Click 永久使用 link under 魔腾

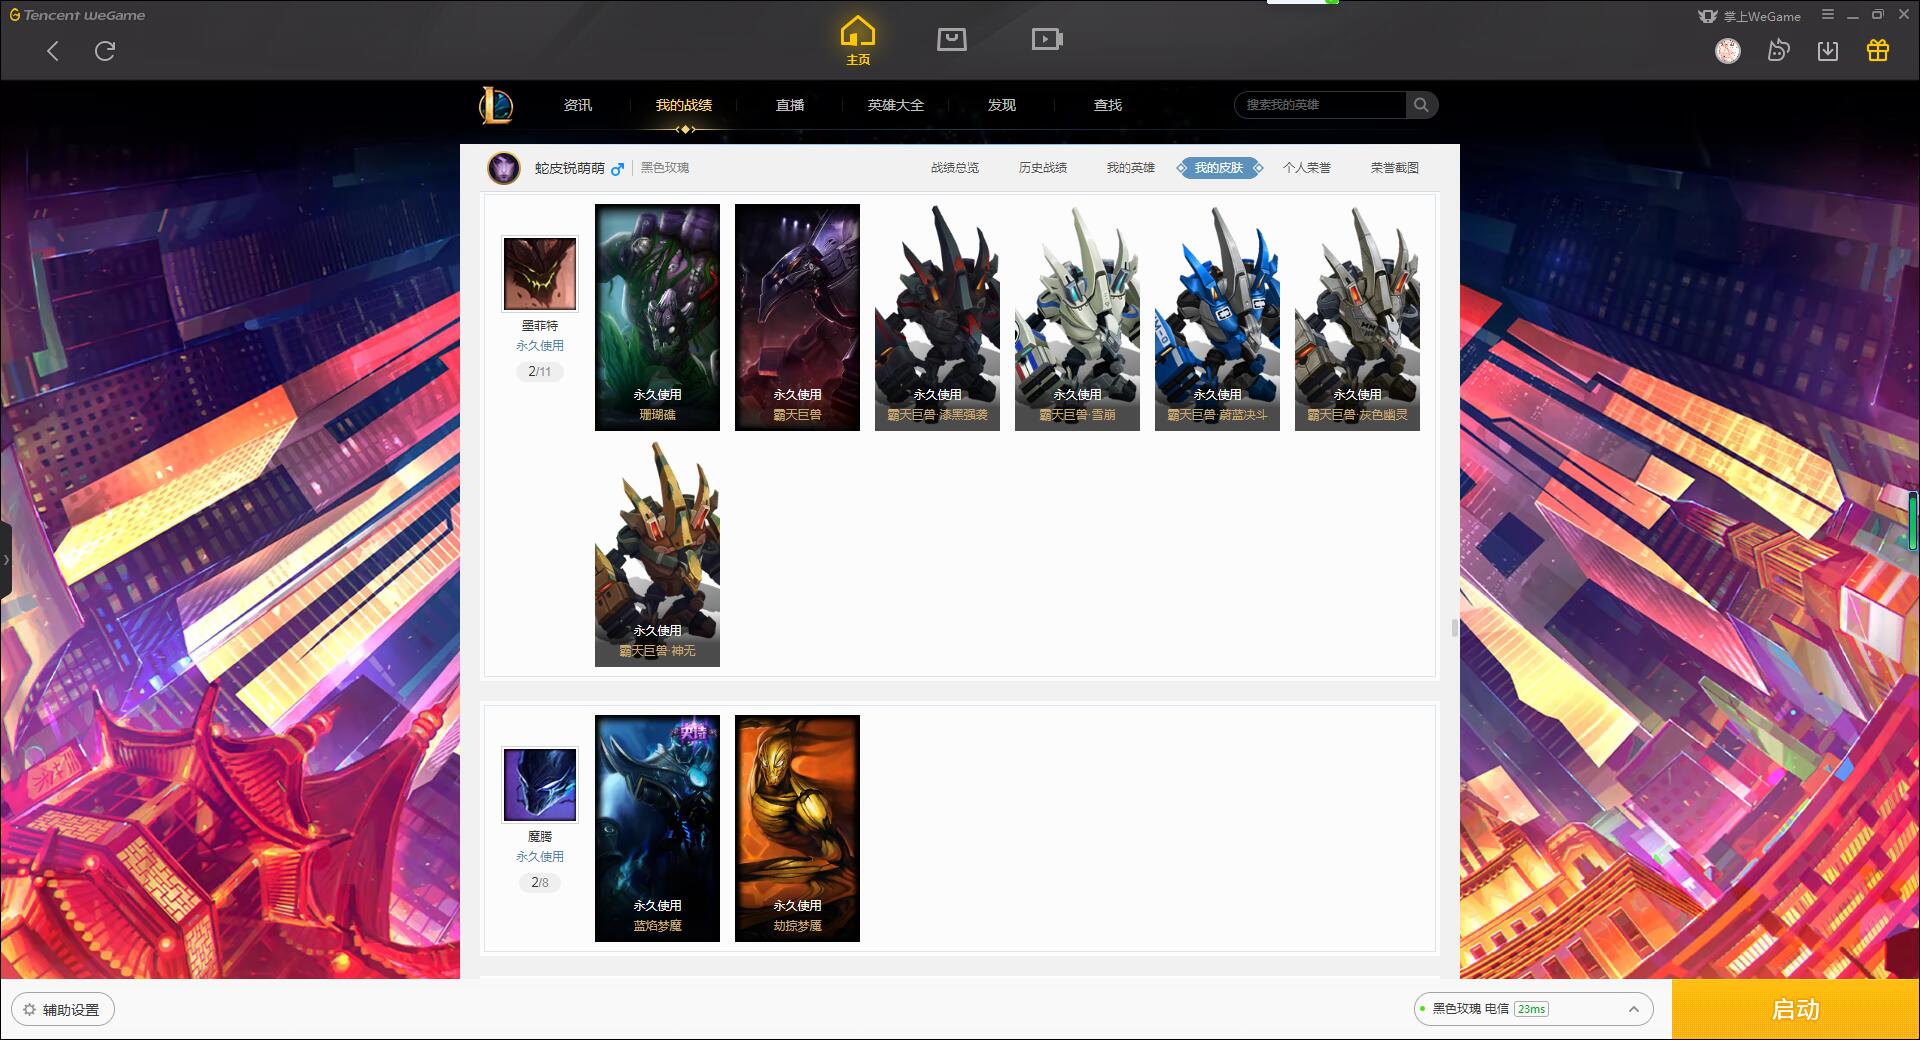coord(540,857)
